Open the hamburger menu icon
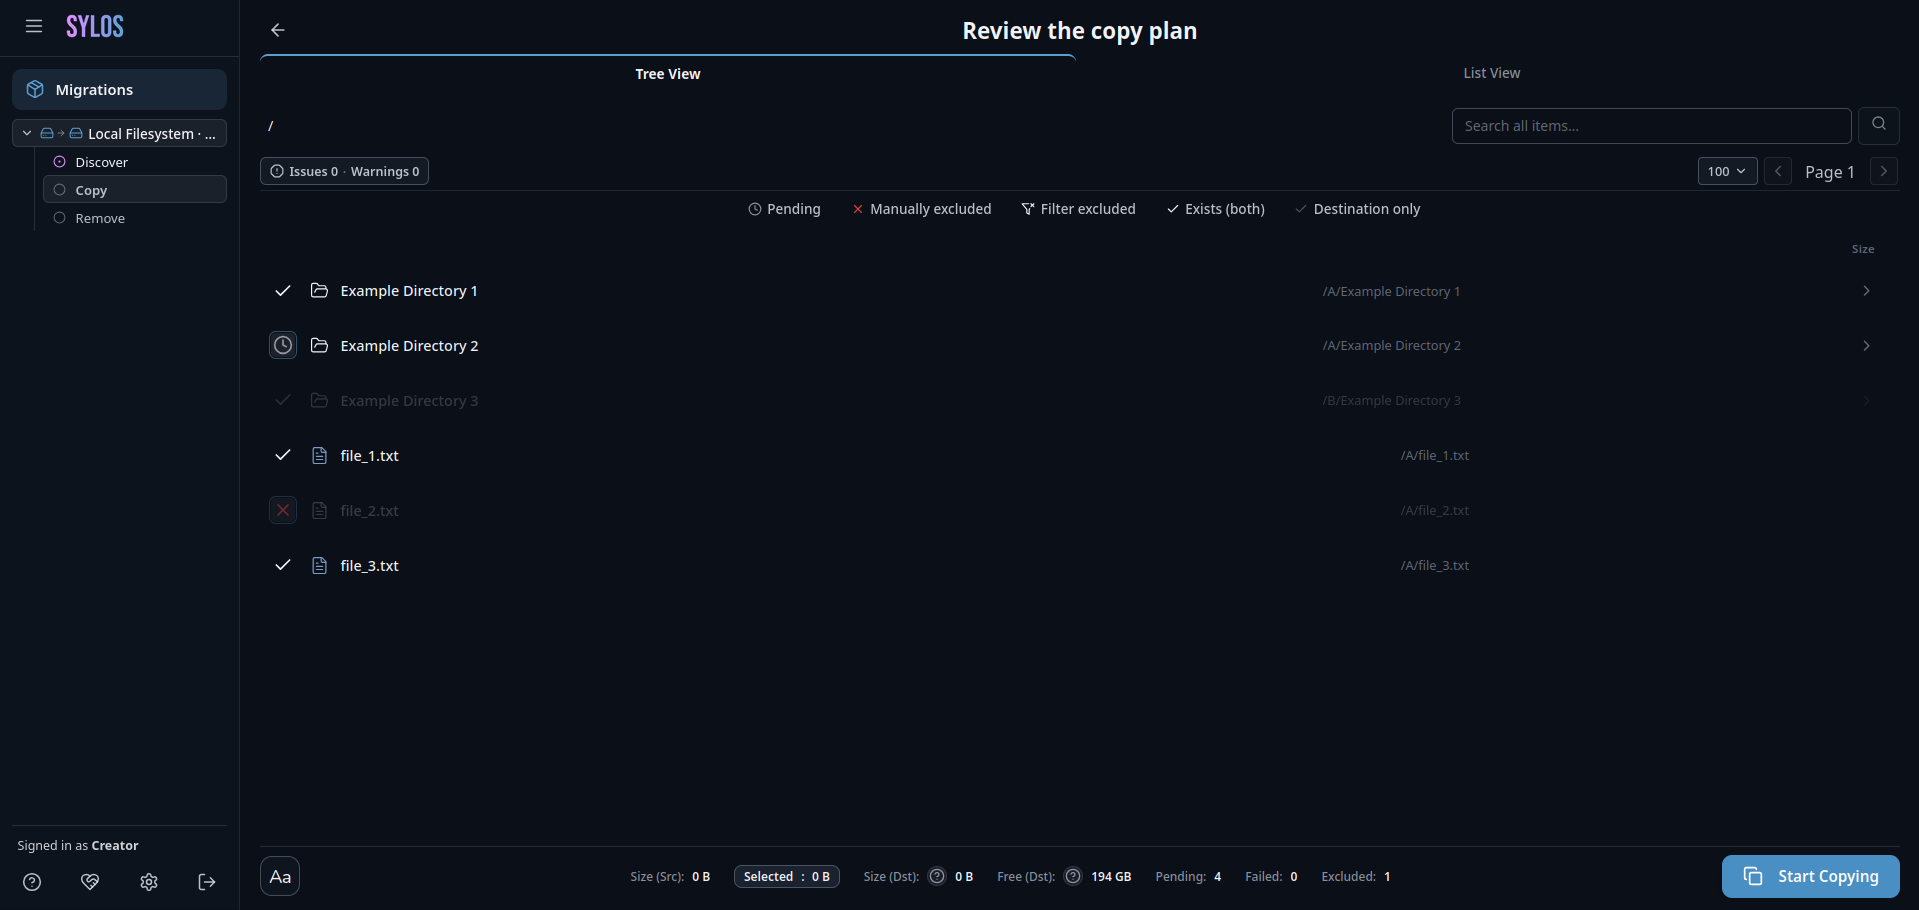Screen dimensions: 1919x910 (x=34, y=27)
